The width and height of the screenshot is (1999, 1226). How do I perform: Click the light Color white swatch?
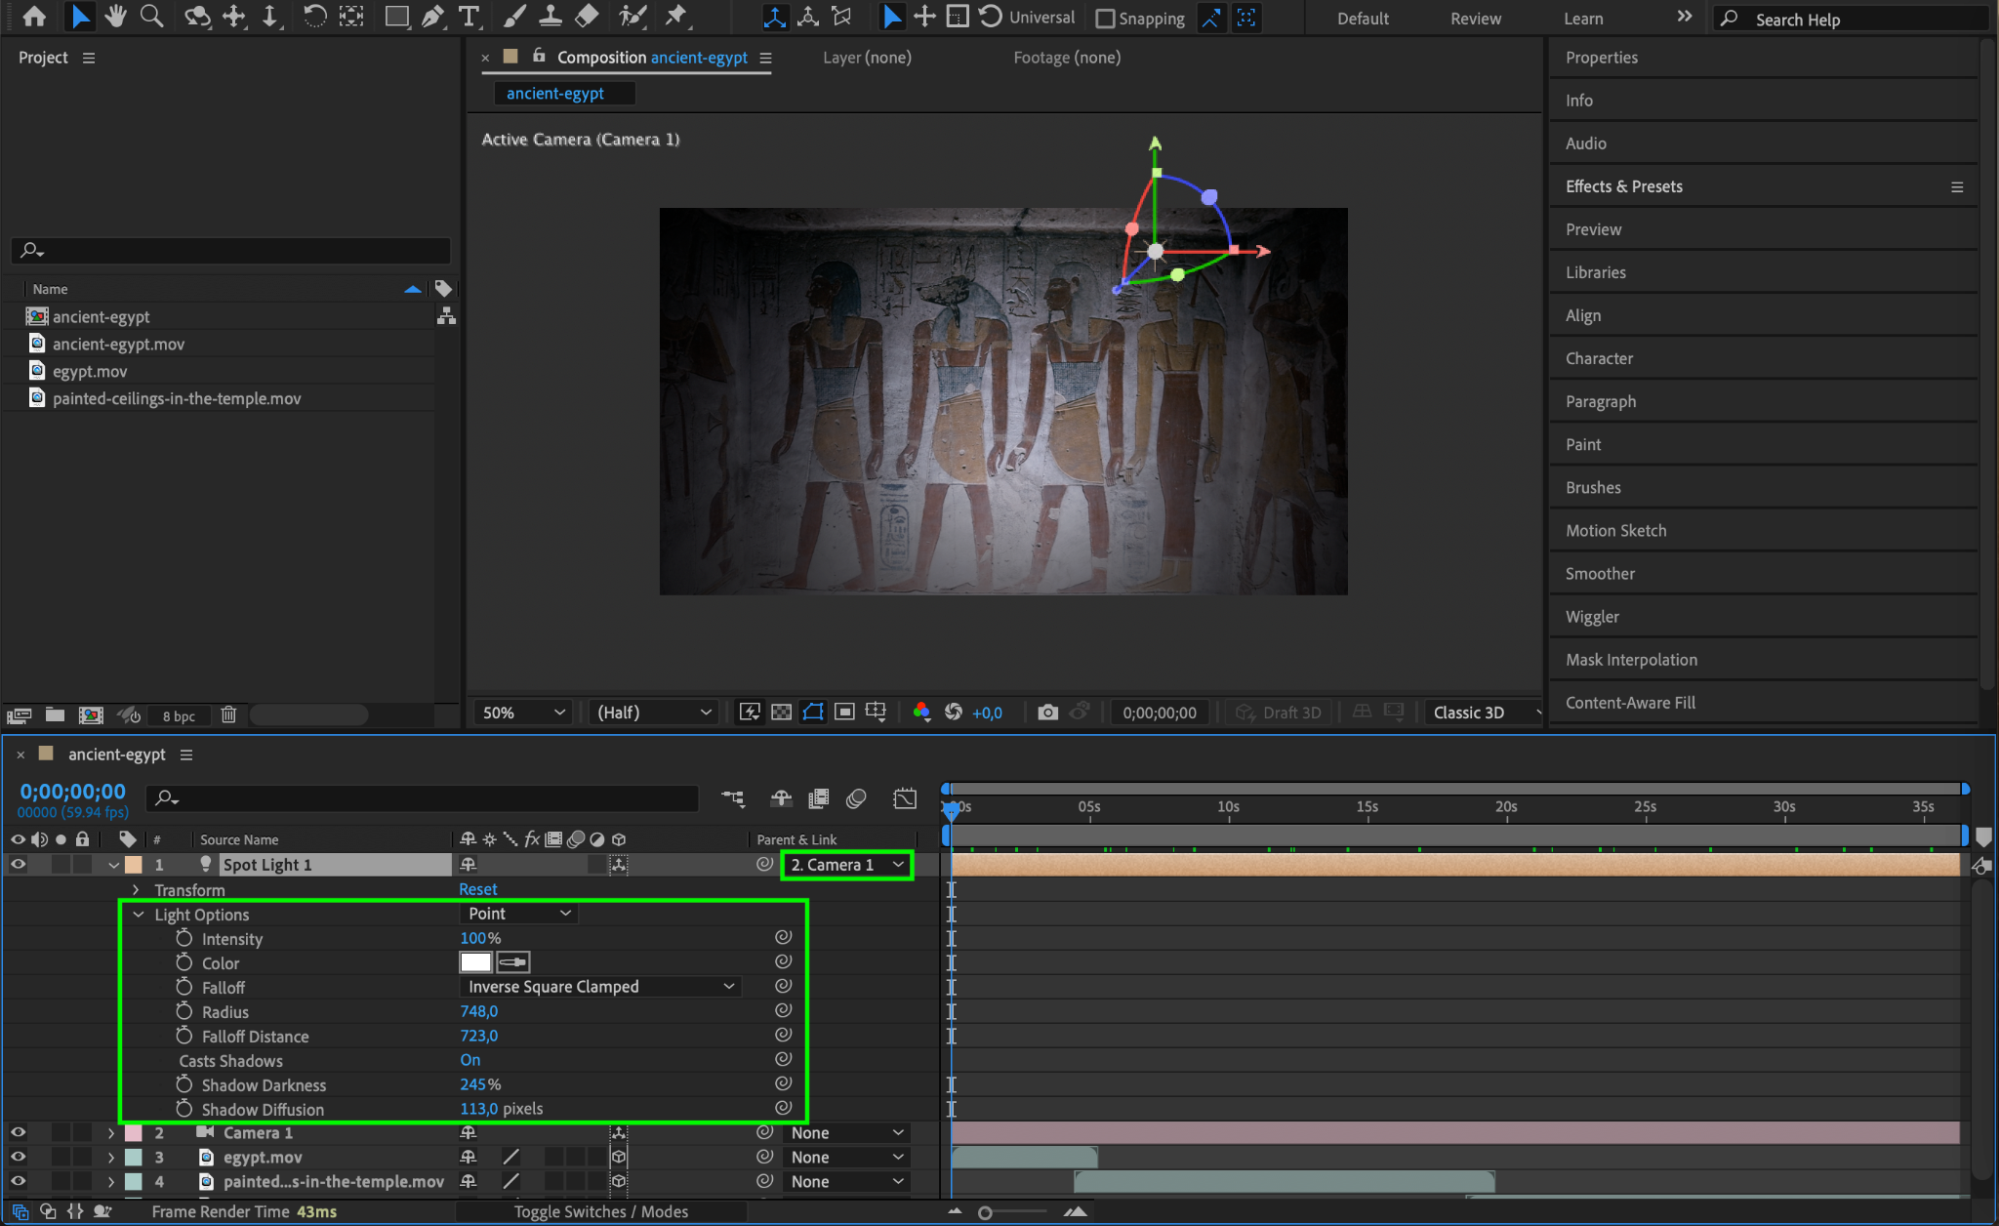pos(475,962)
